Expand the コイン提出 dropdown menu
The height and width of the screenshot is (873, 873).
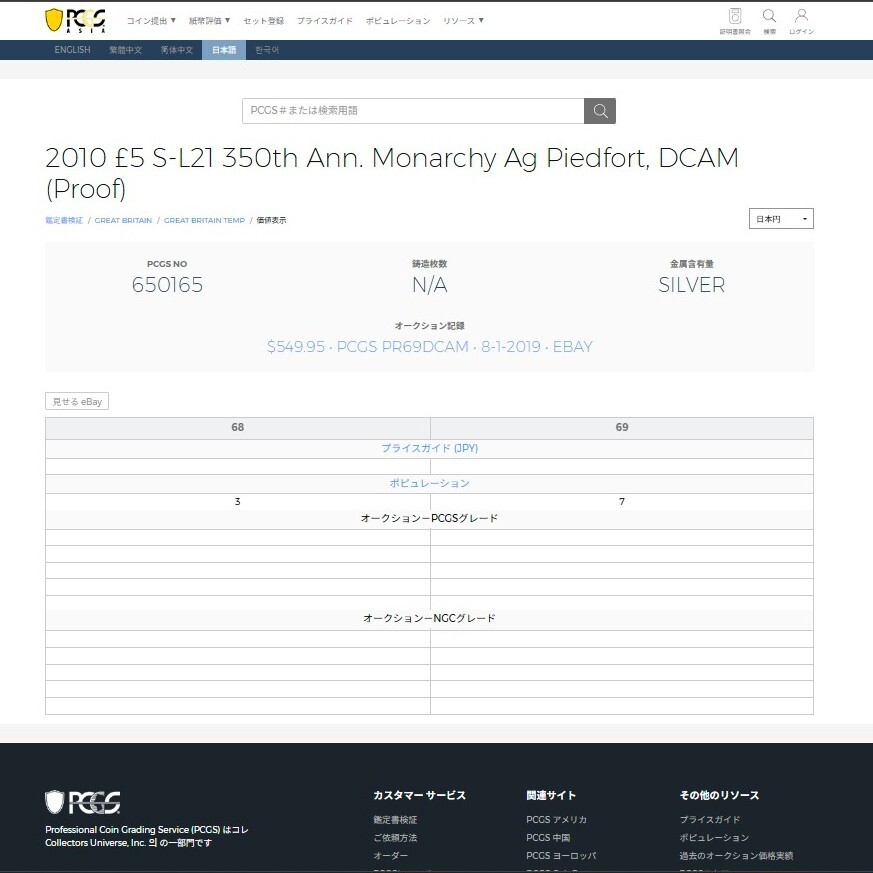(151, 21)
